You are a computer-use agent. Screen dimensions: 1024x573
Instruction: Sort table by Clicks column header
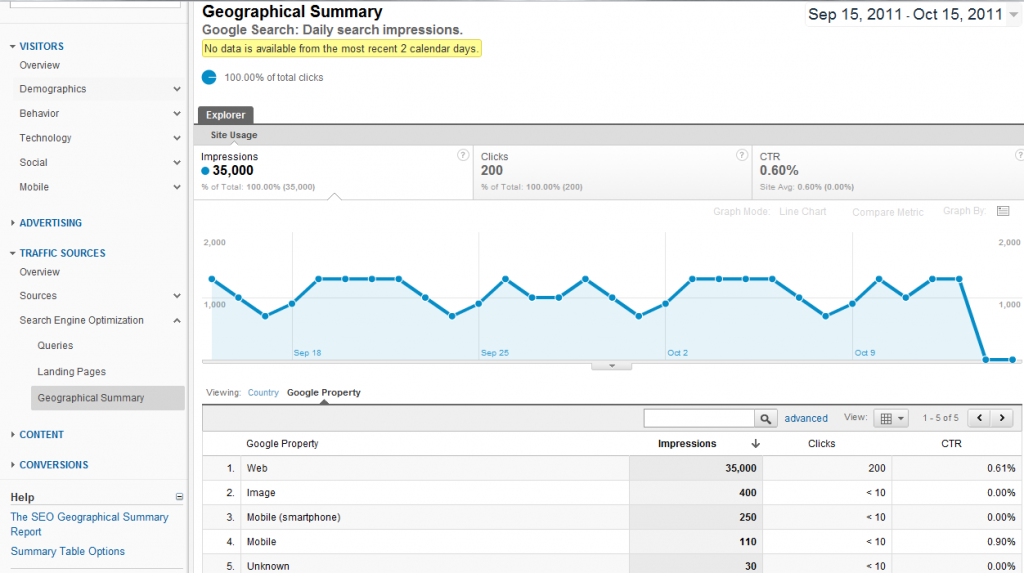[821, 444]
